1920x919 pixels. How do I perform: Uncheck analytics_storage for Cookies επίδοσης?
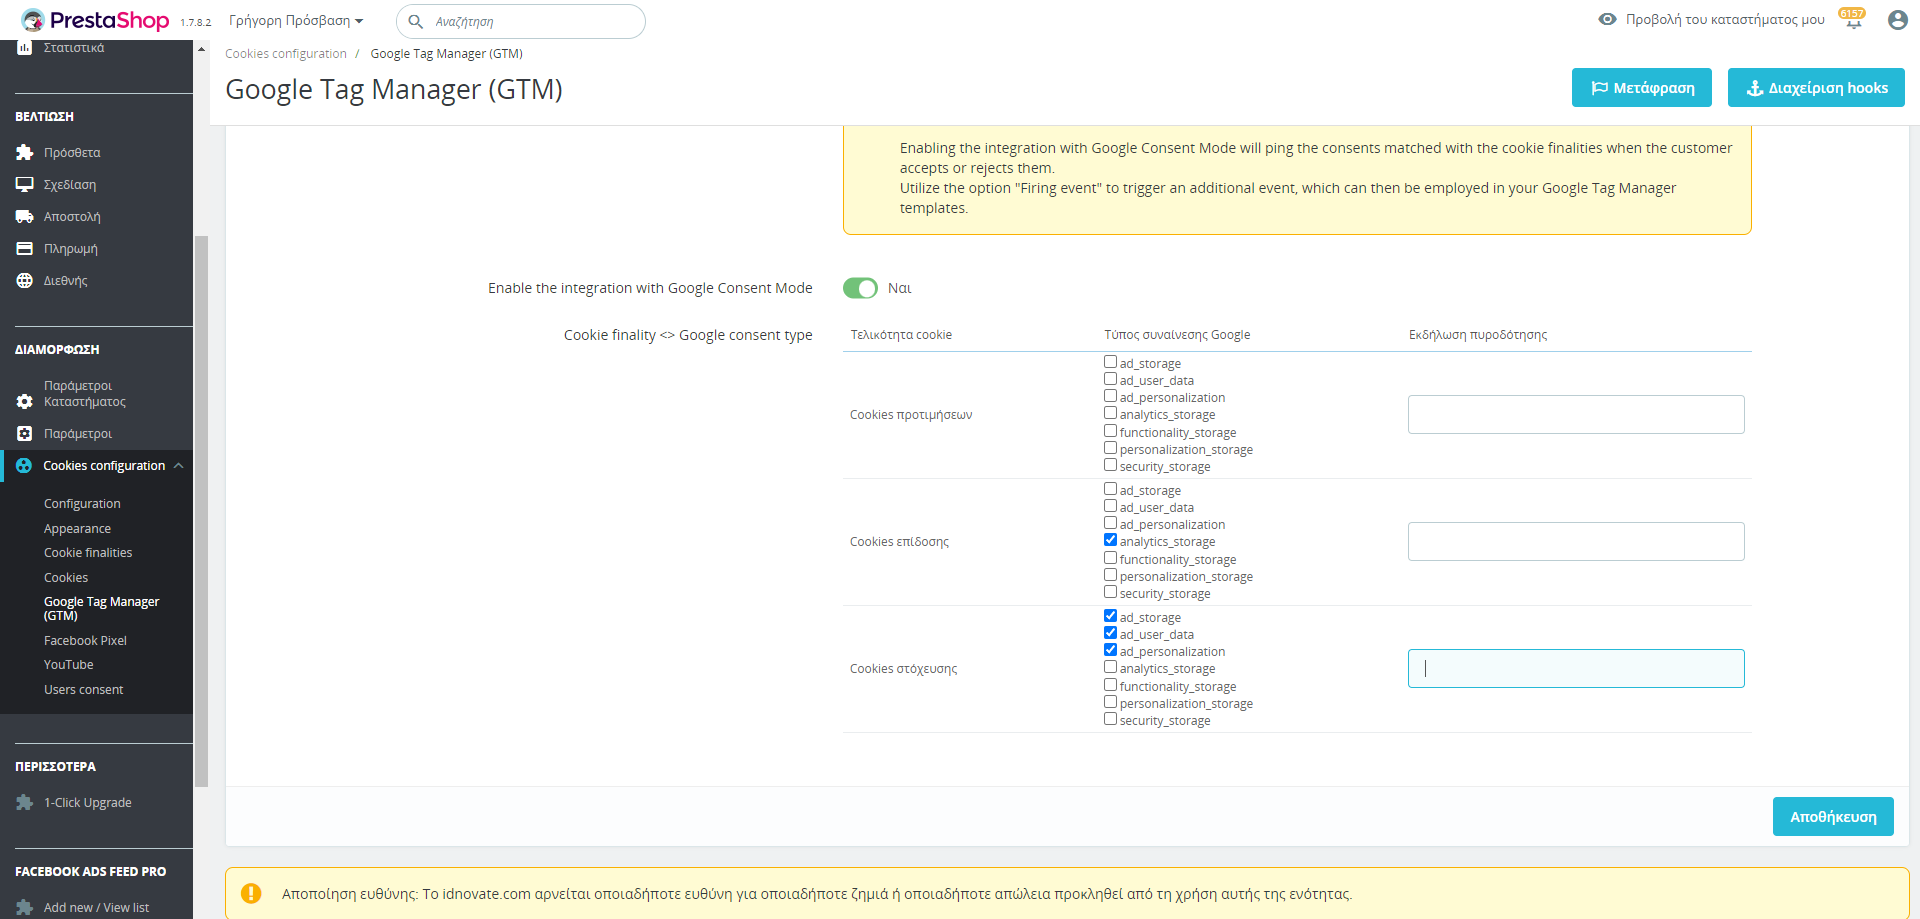tap(1110, 540)
